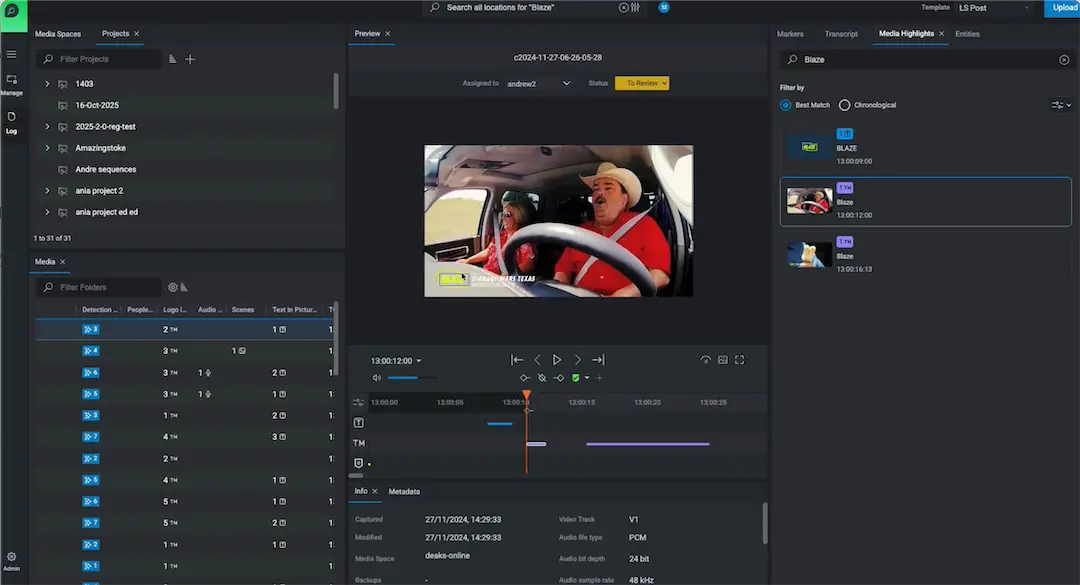The height and width of the screenshot is (585, 1080).
Task: Clear the Blaze search in Media Highlights
Action: [1064, 60]
